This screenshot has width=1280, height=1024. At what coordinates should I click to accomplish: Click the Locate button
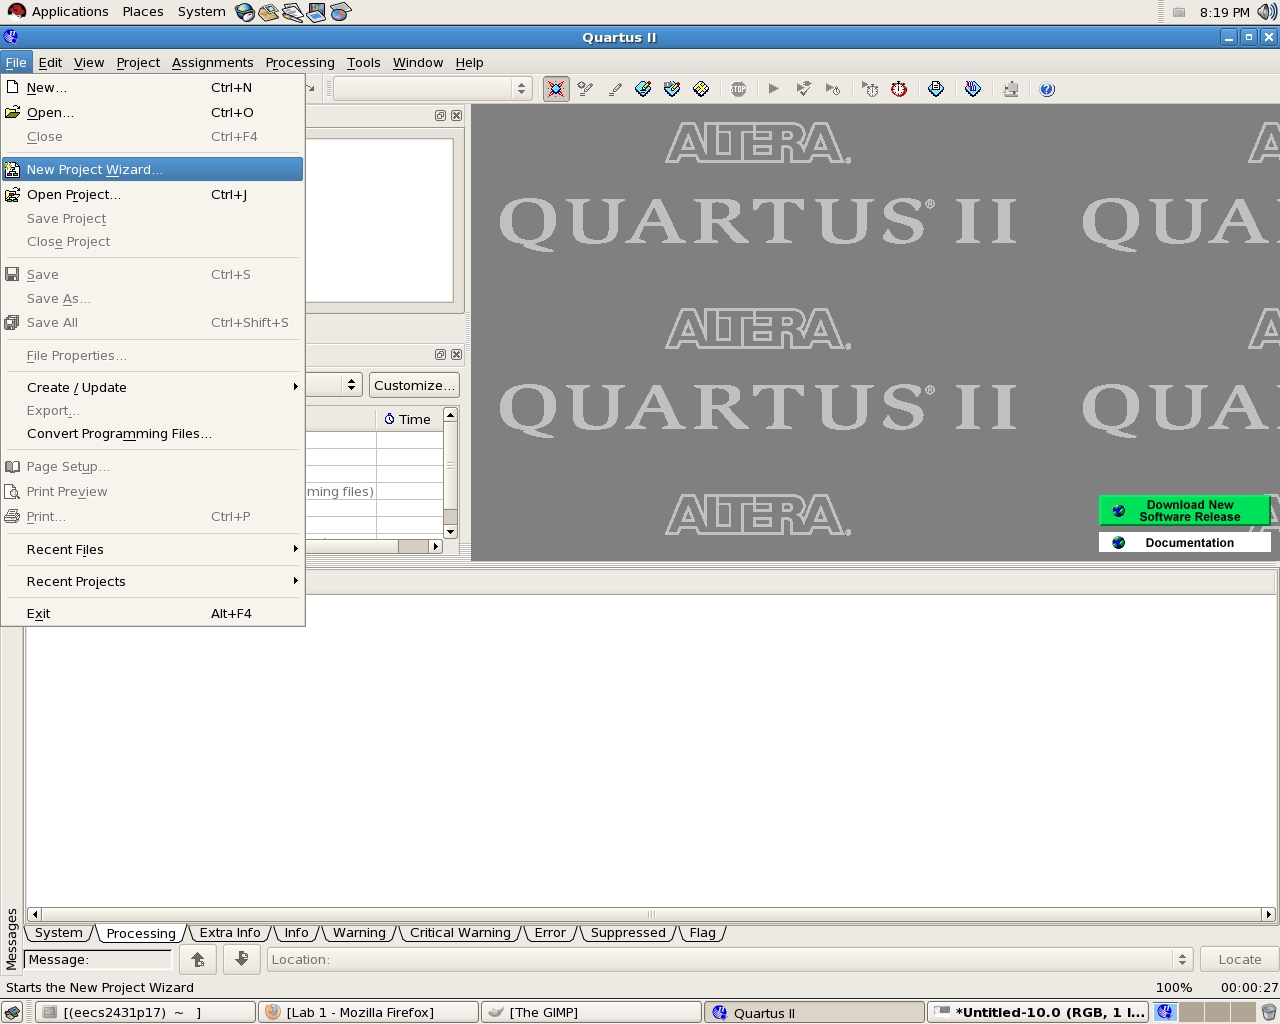(1240, 959)
